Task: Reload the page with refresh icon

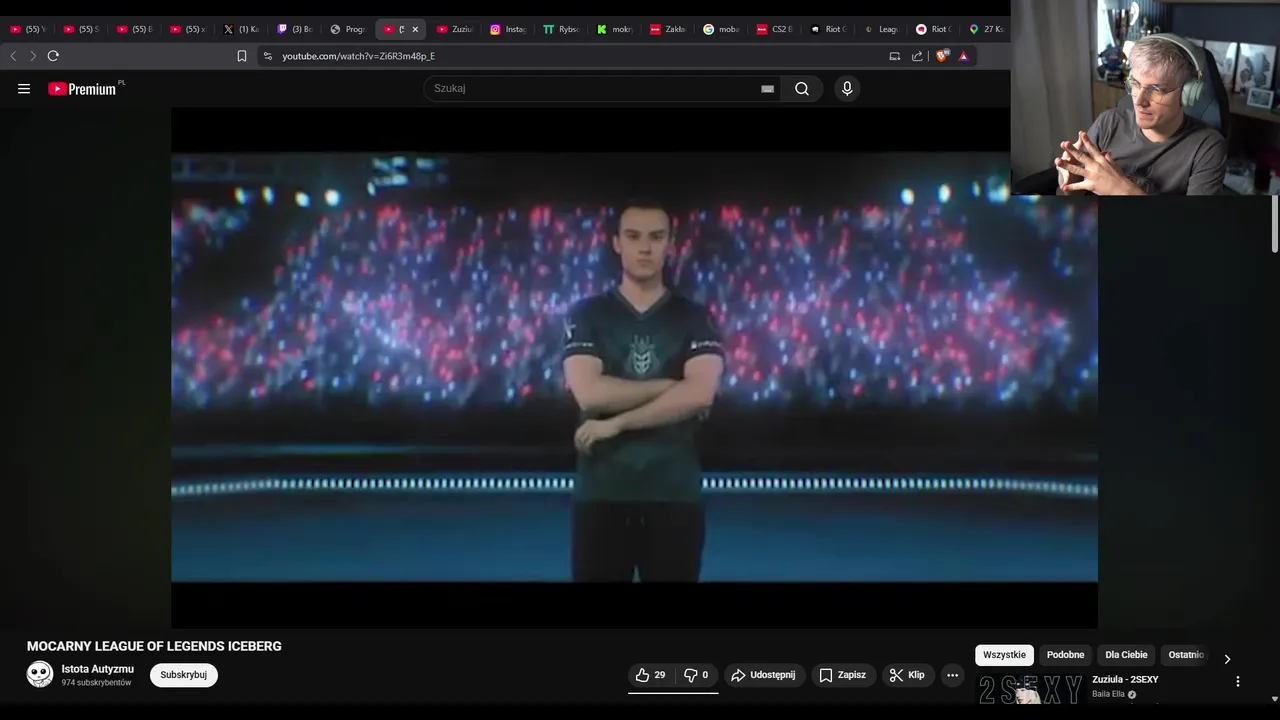Action: pyautogui.click(x=53, y=56)
